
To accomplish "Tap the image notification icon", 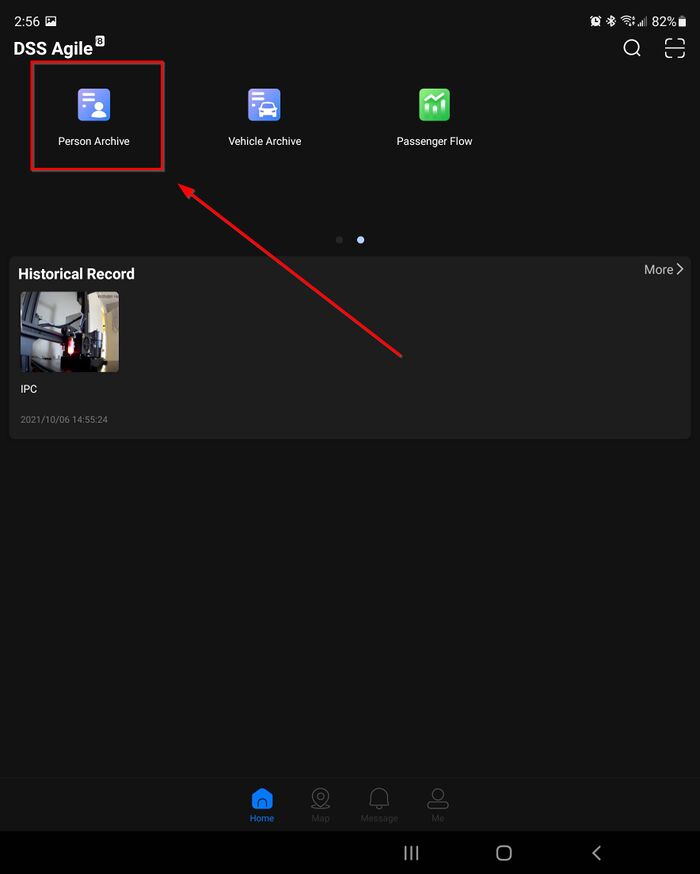I will (51, 21).
